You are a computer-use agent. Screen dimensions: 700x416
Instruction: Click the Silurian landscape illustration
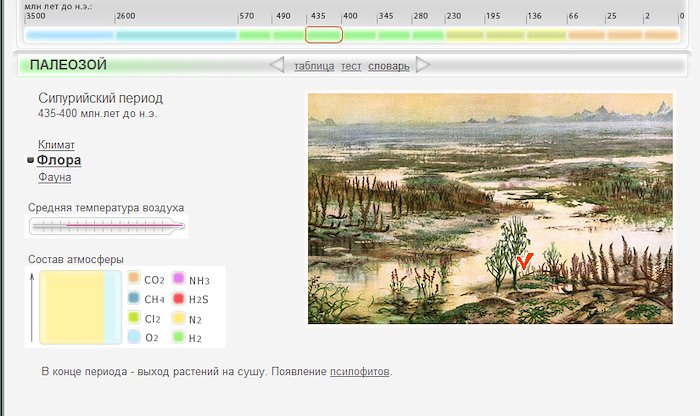point(490,208)
